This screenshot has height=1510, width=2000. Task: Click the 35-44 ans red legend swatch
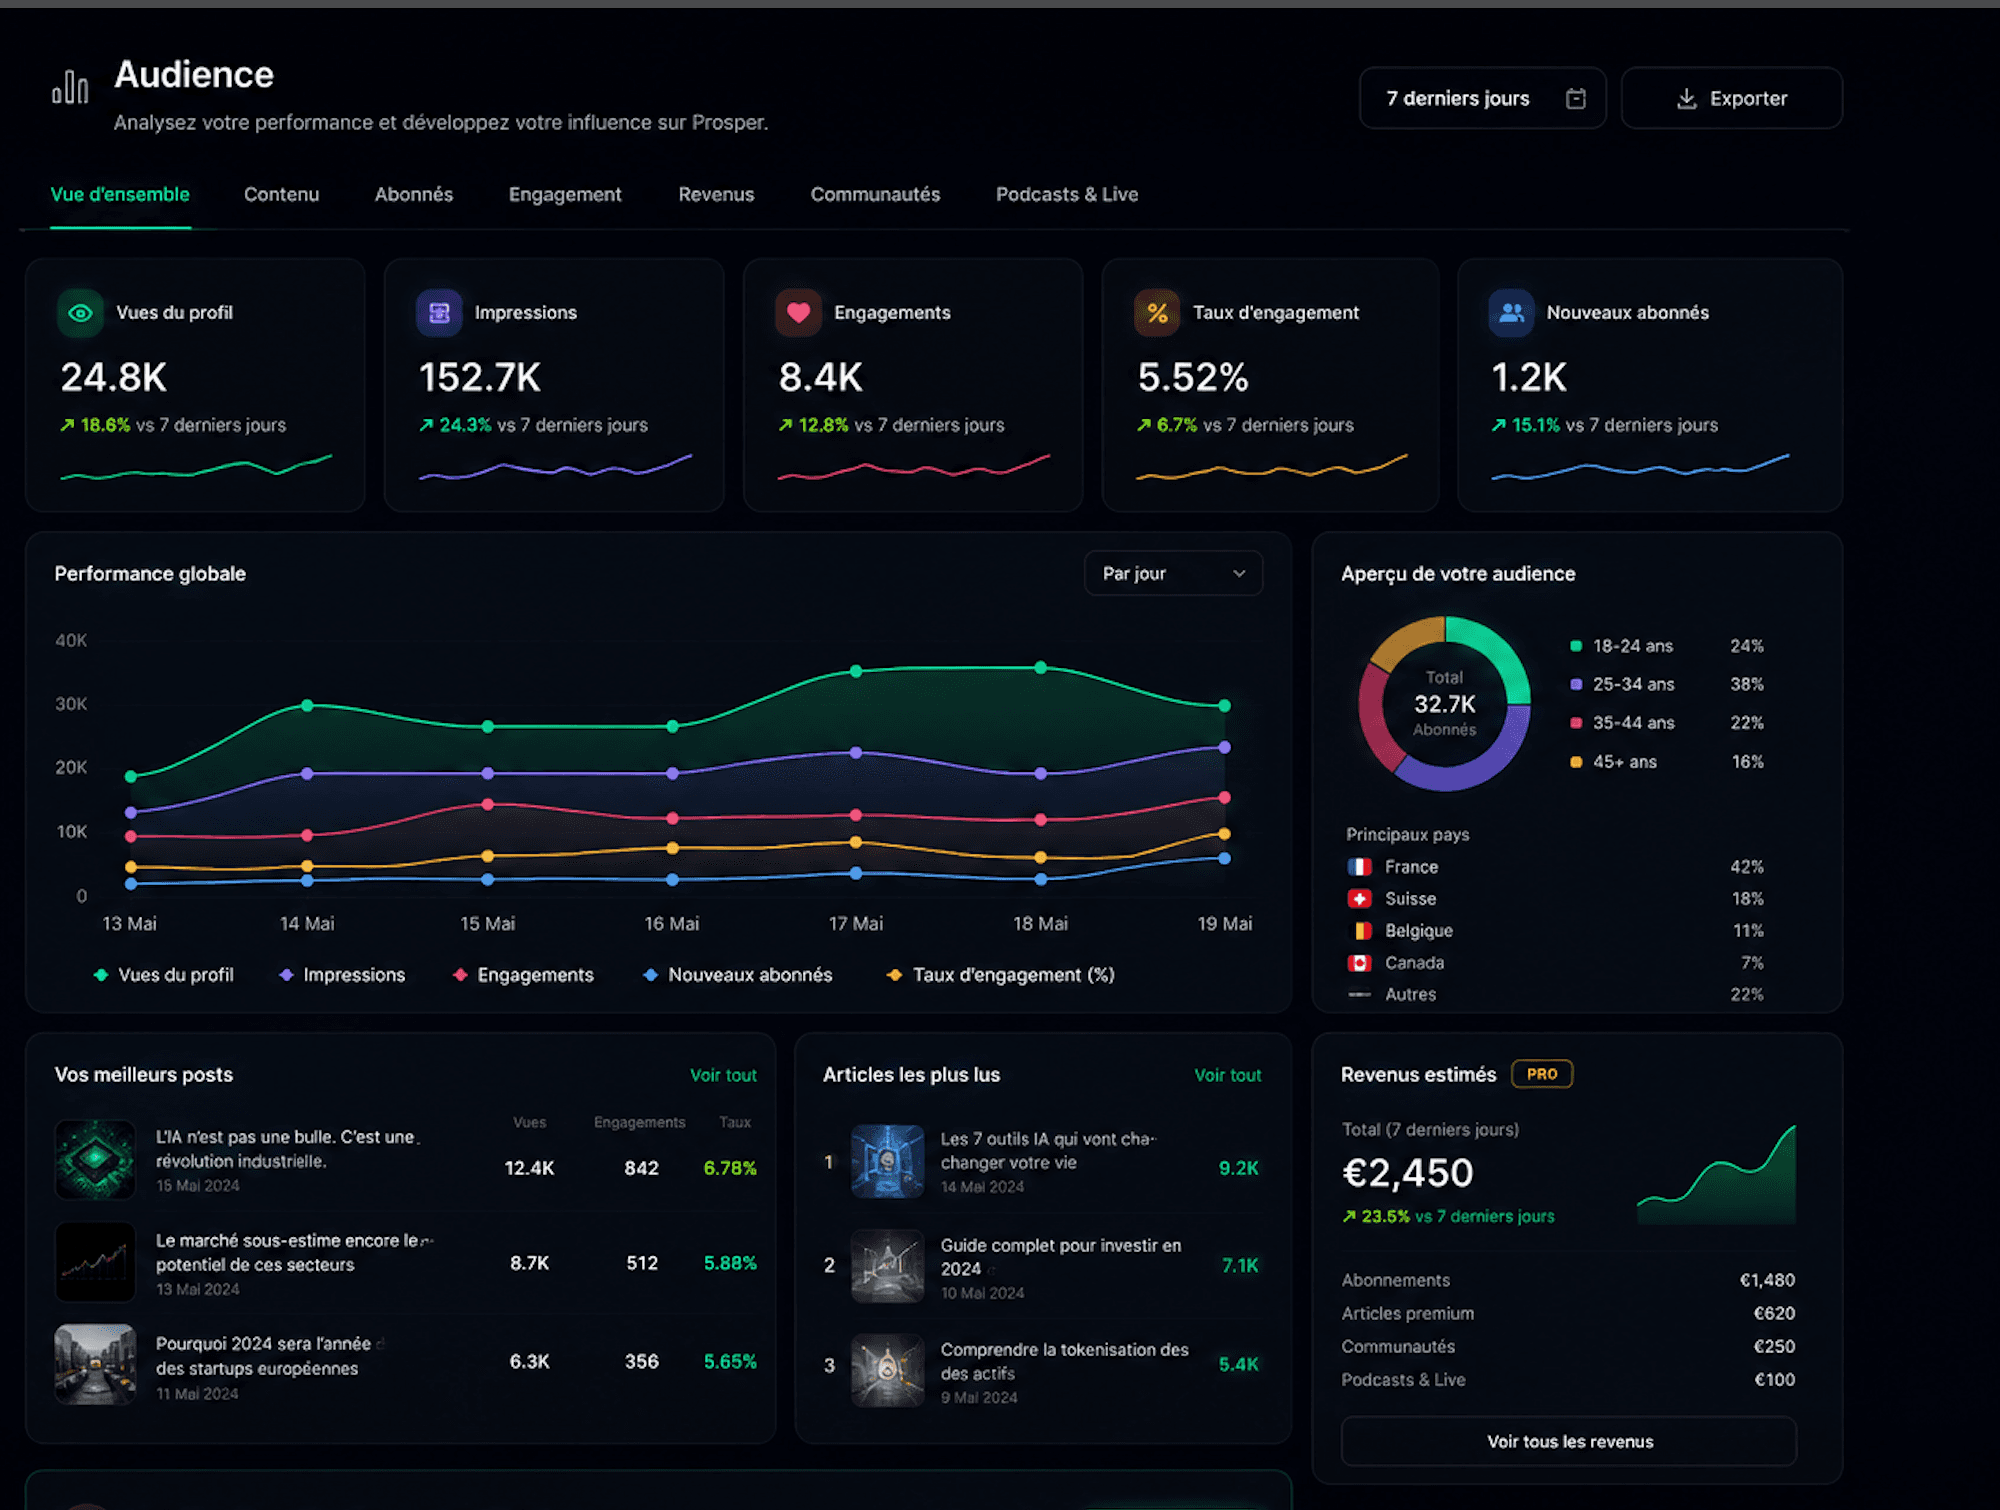click(1576, 723)
